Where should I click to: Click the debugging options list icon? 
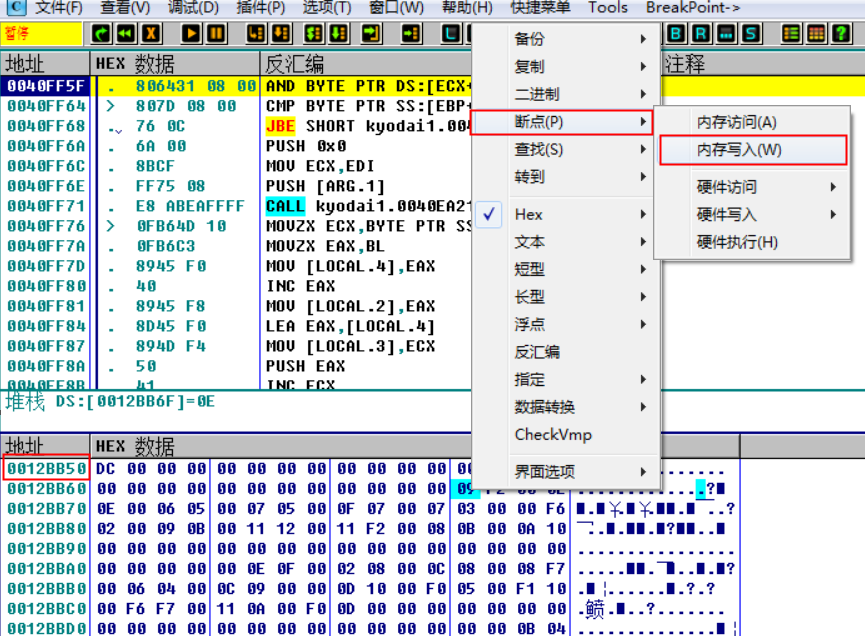pyautogui.click(x=791, y=34)
